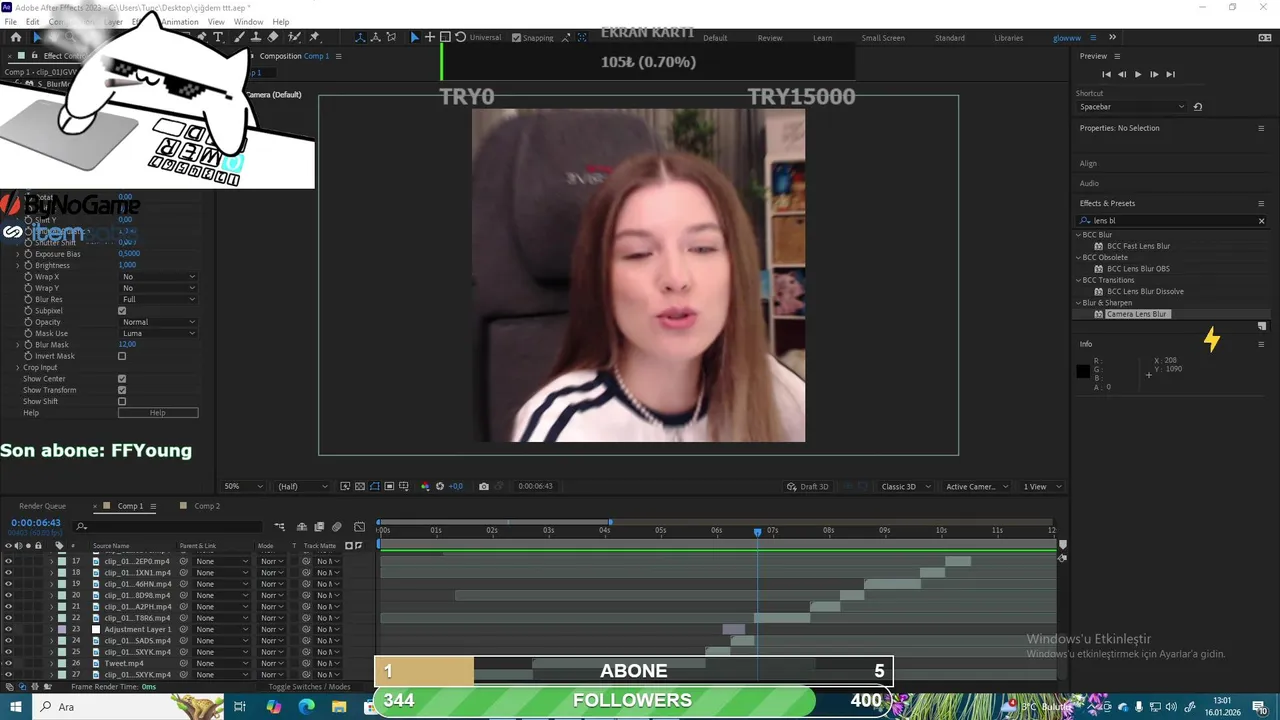Click the World Axis Mode icon
Viewport: 1280px width, 720px height.
coord(375,37)
